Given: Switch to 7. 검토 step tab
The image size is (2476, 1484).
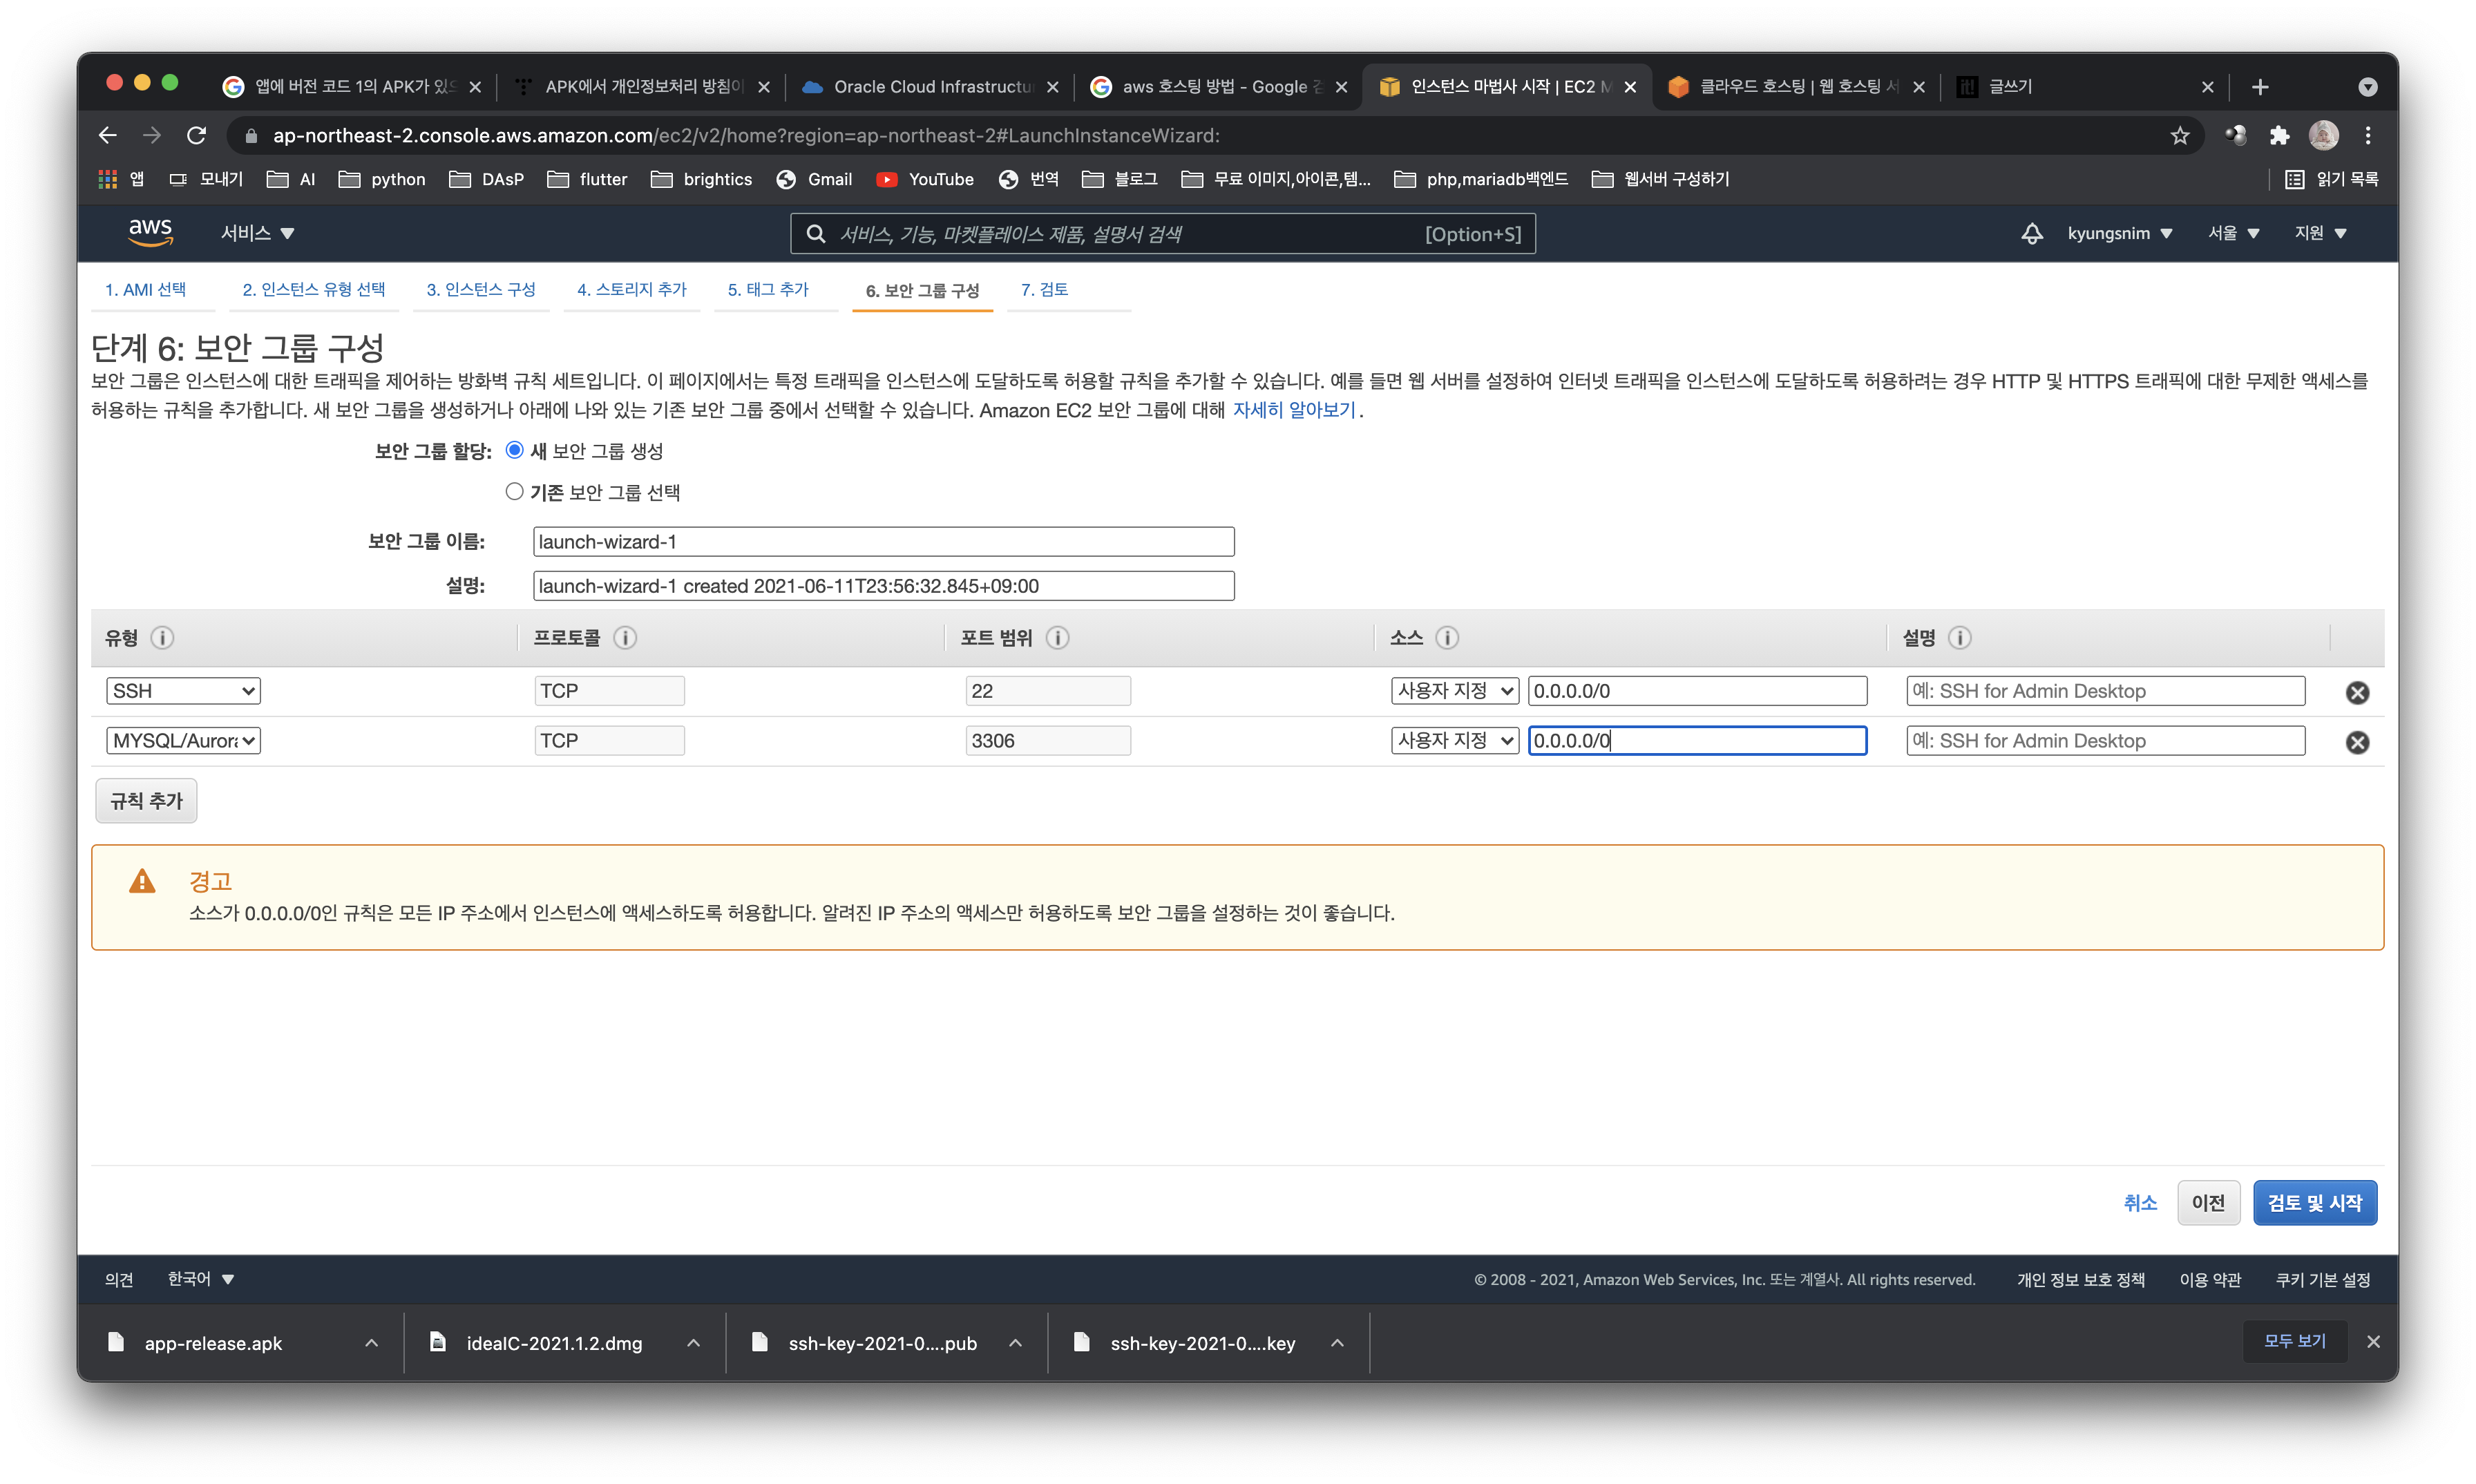Looking at the screenshot, I should click(1044, 290).
